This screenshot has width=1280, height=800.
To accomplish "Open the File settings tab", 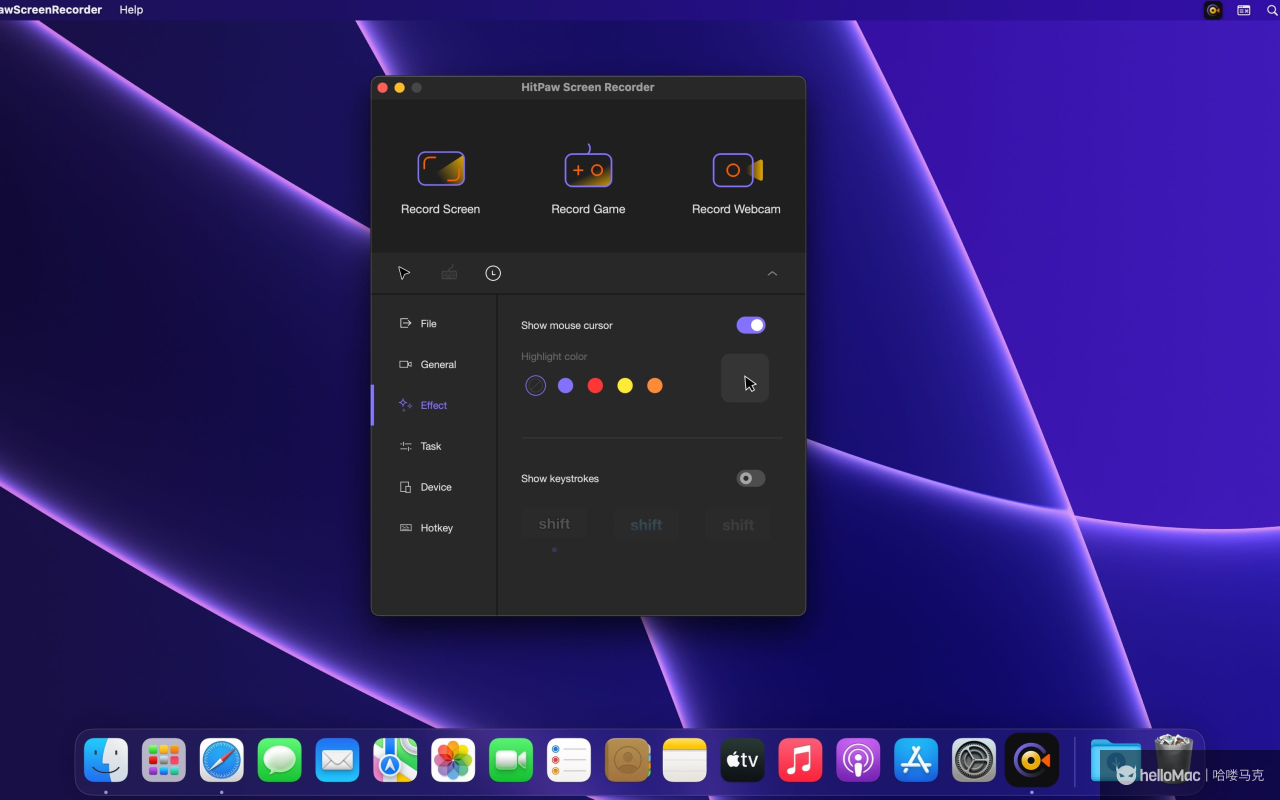I will tap(418, 324).
